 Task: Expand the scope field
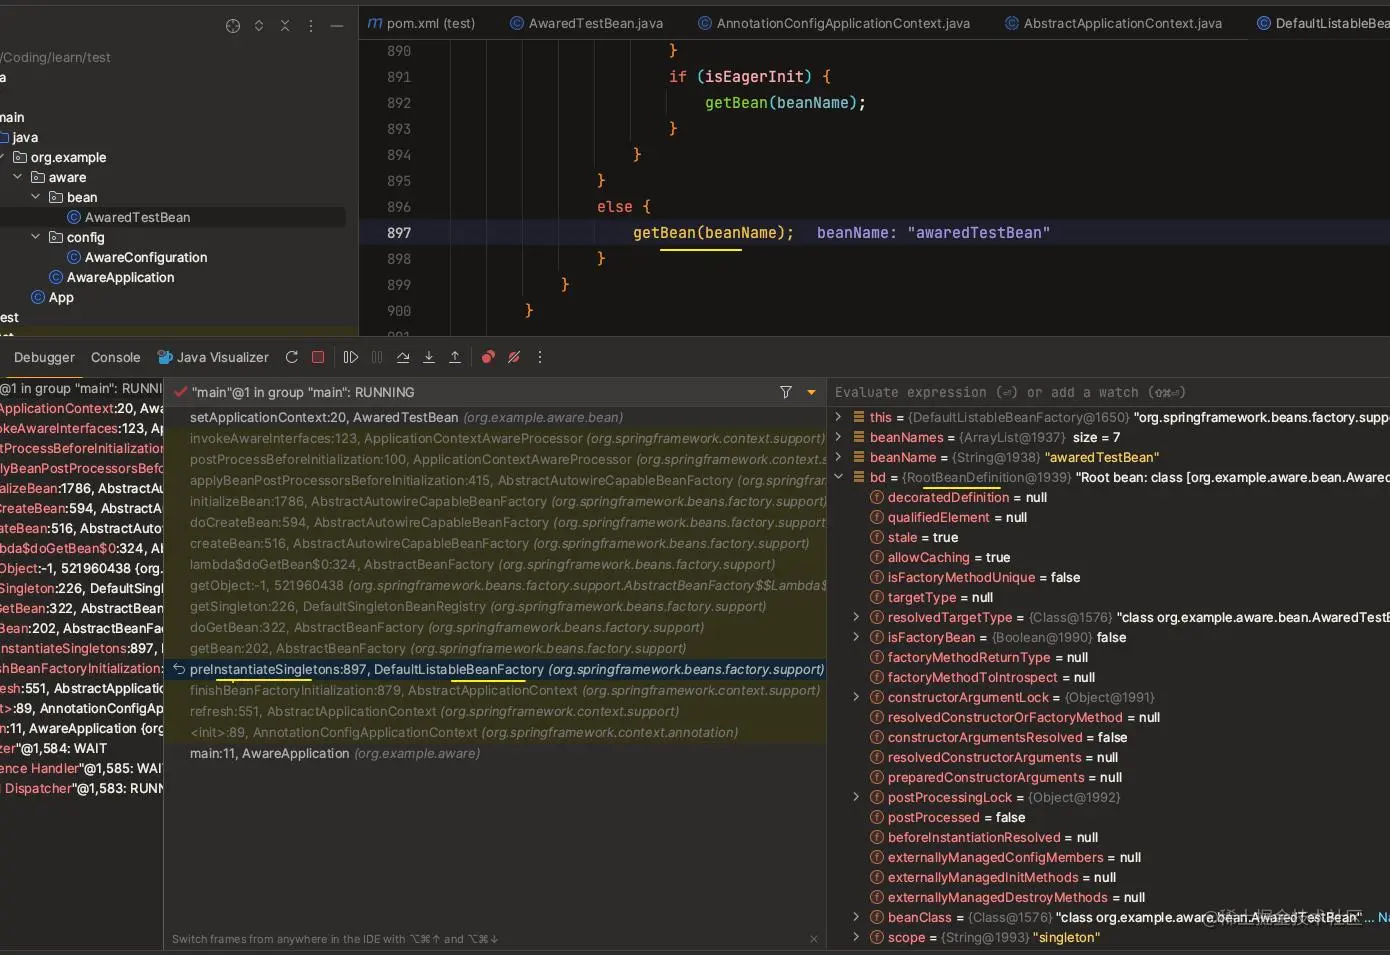coord(856,937)
